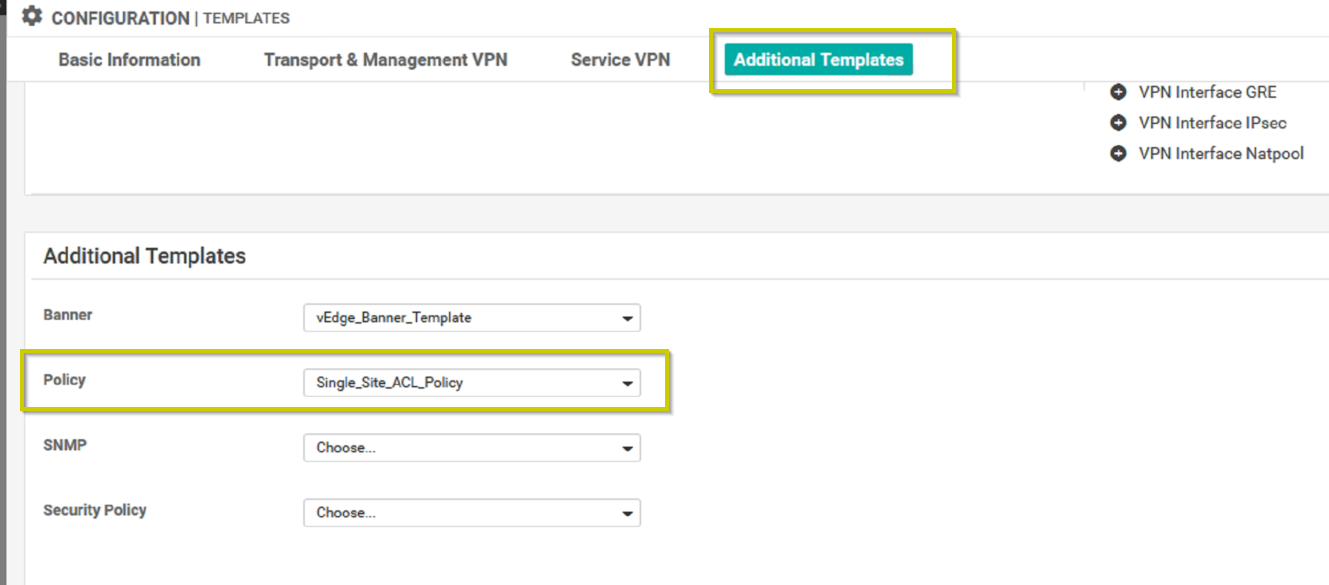Click the Security Policy field label
This screenshot has height=585, width=1329.
(x=95, y=510)
